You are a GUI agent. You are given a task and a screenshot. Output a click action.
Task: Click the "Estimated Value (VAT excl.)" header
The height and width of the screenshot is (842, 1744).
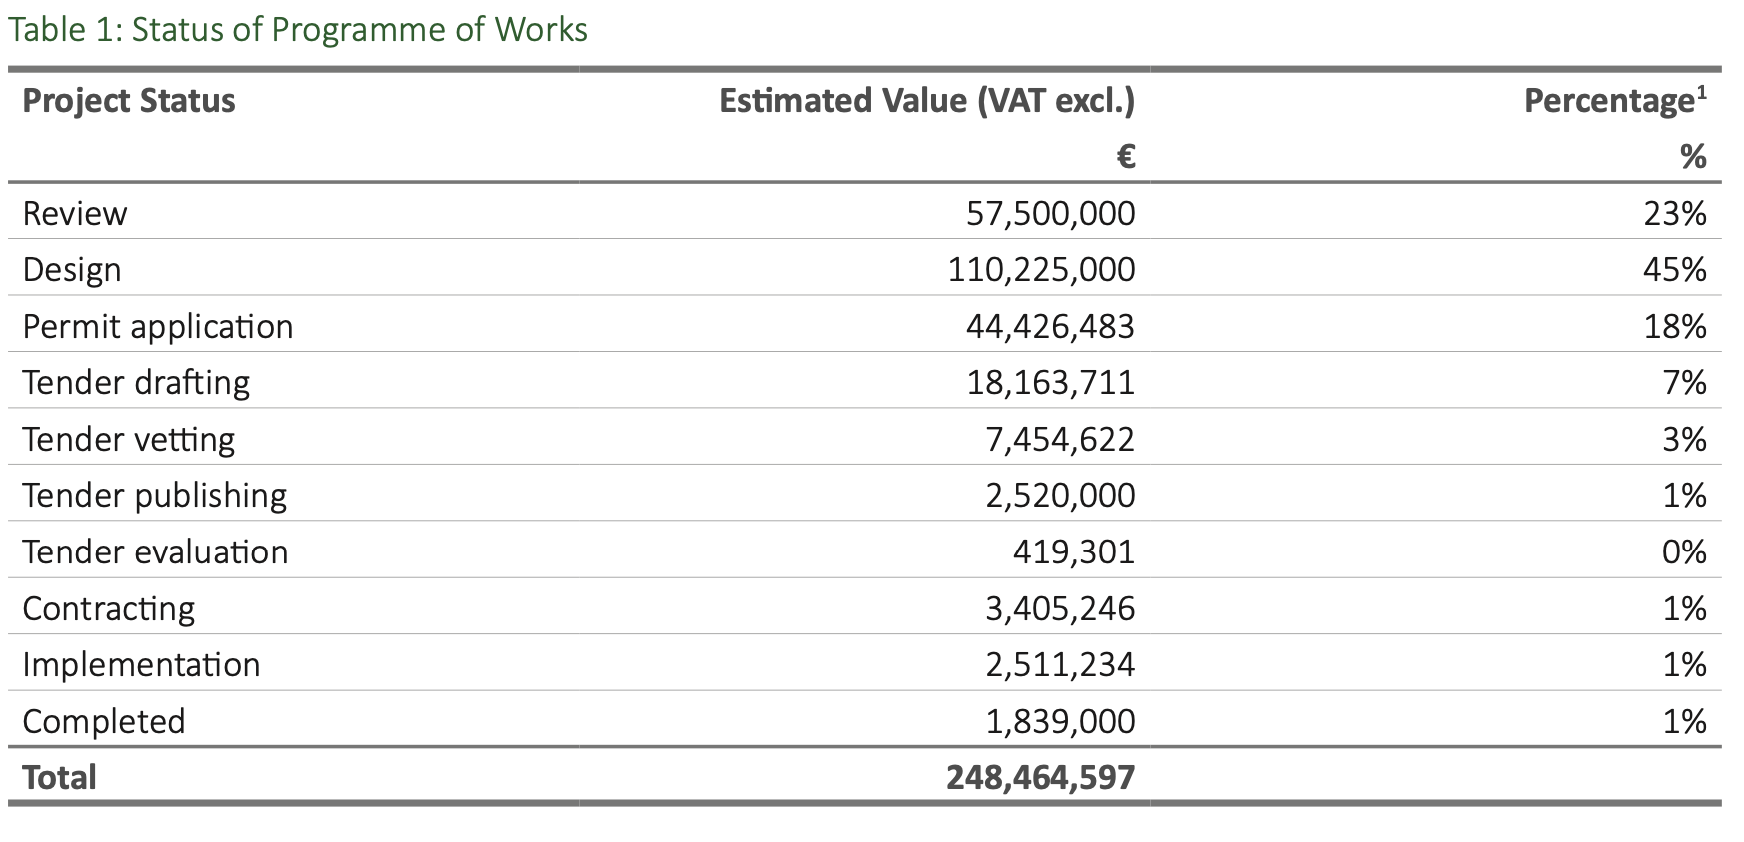point(927,101)
